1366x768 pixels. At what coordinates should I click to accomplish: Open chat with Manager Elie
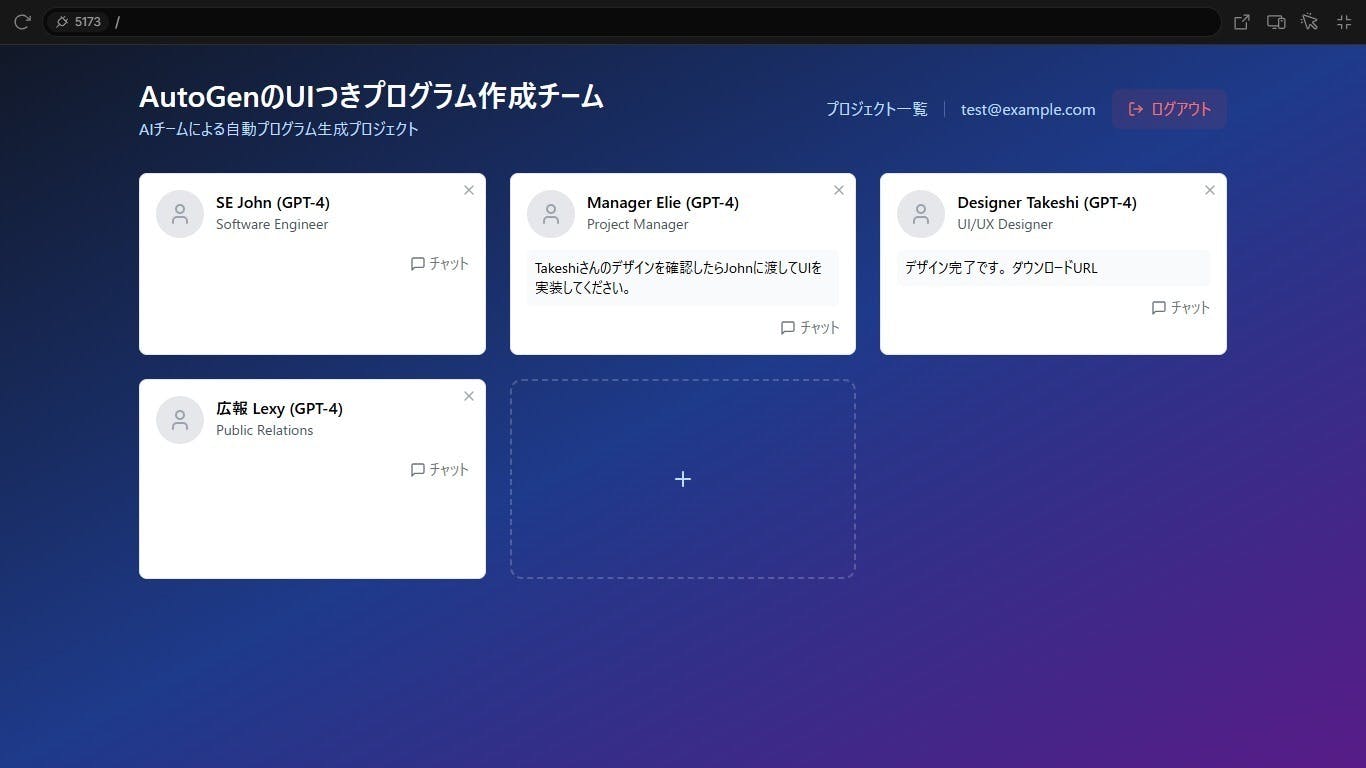[810, 327]
